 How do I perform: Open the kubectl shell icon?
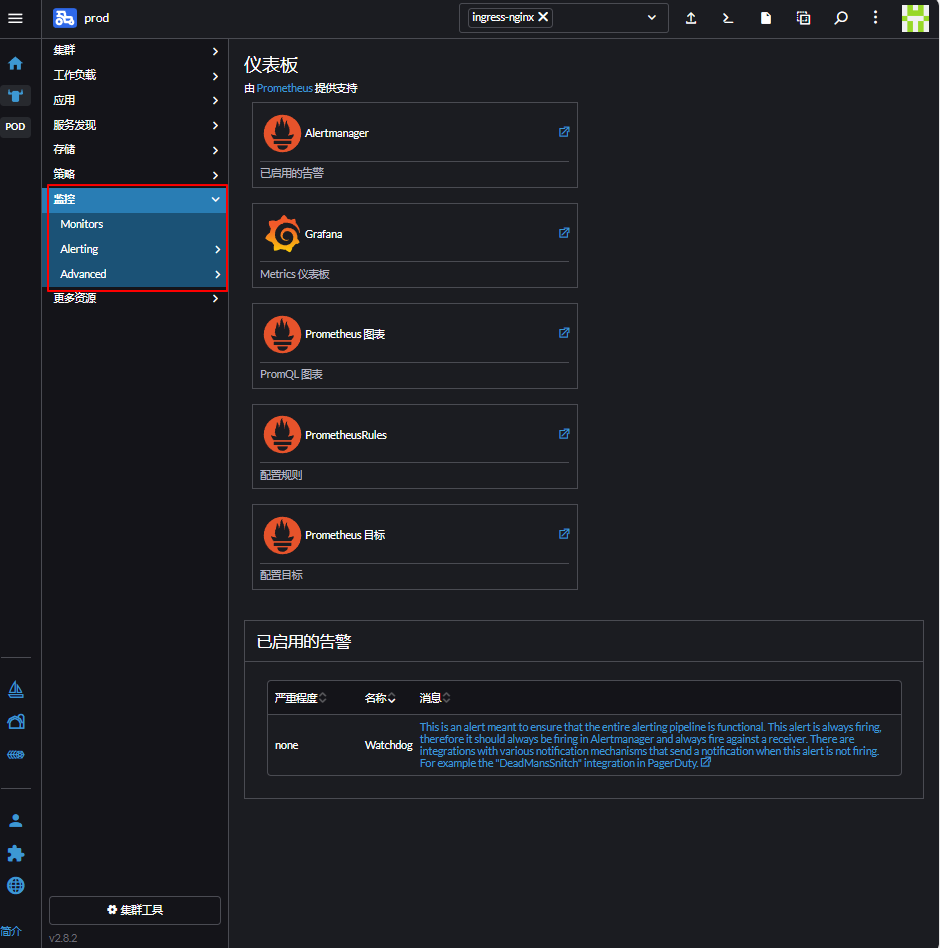728,18
